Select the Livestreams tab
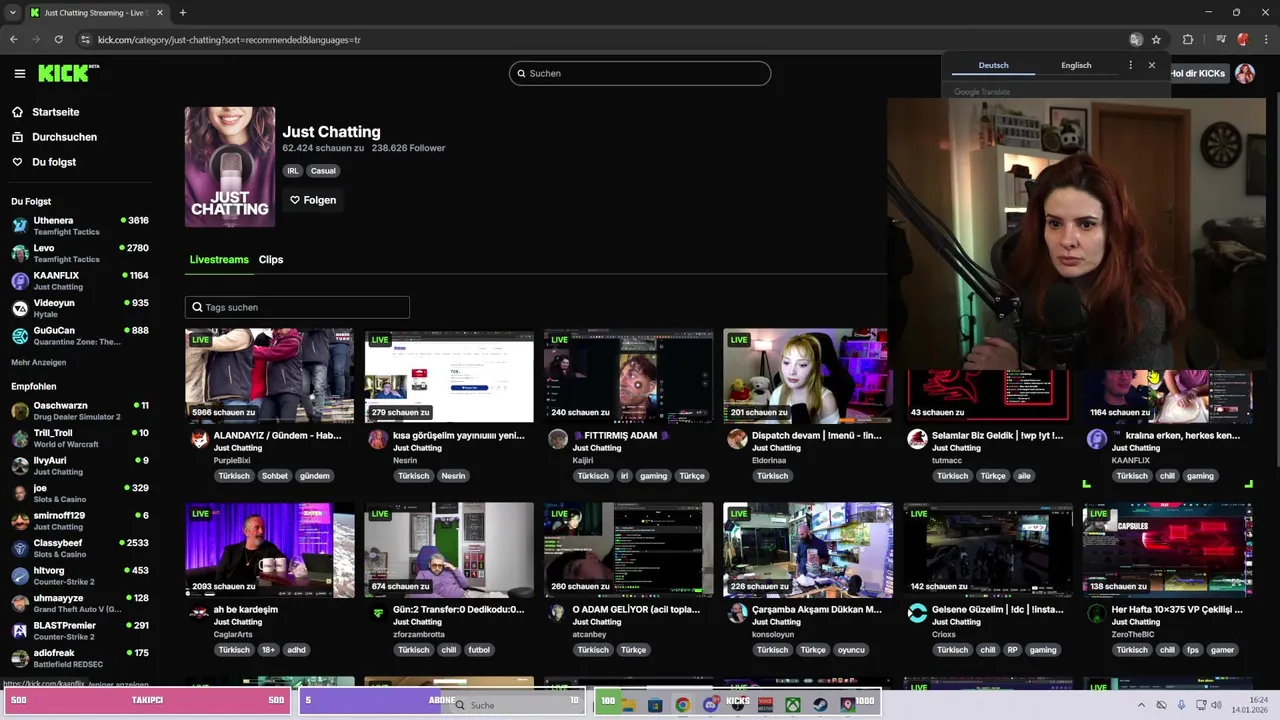The image size is (1280, 720). click(219, 259)
